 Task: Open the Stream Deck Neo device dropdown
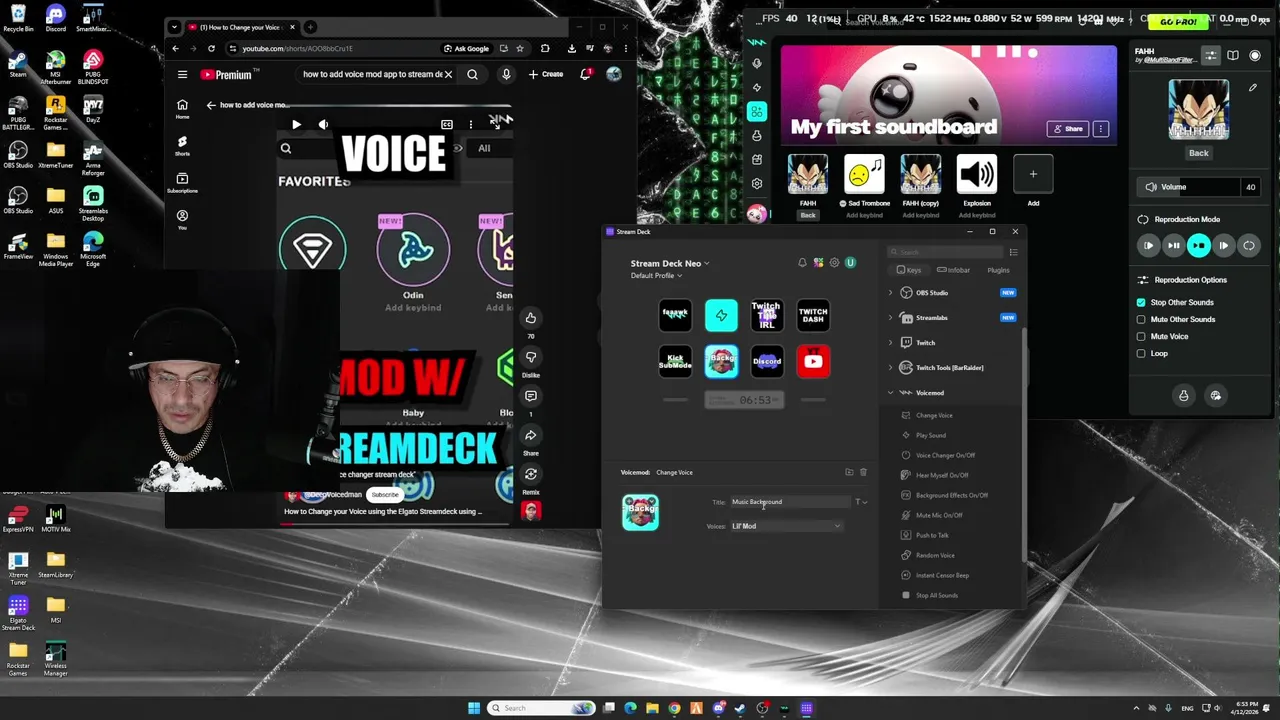[x=670, y=263]
